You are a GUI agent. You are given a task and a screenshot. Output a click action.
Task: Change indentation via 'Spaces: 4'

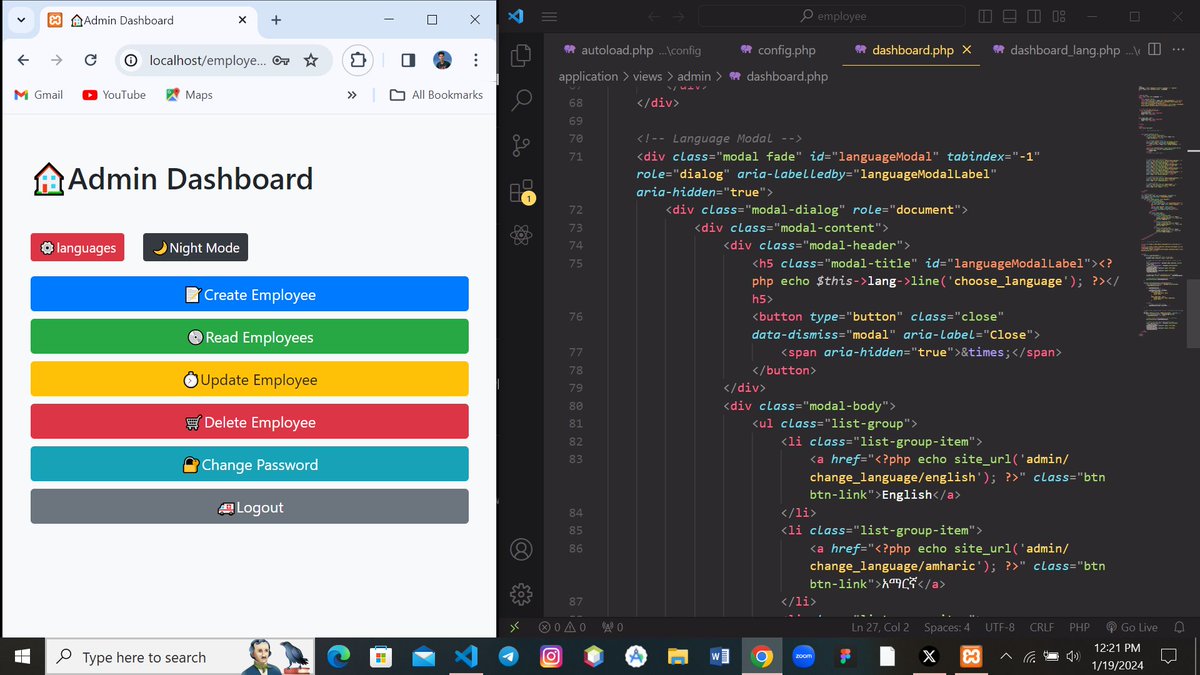[x=946, y=627]
